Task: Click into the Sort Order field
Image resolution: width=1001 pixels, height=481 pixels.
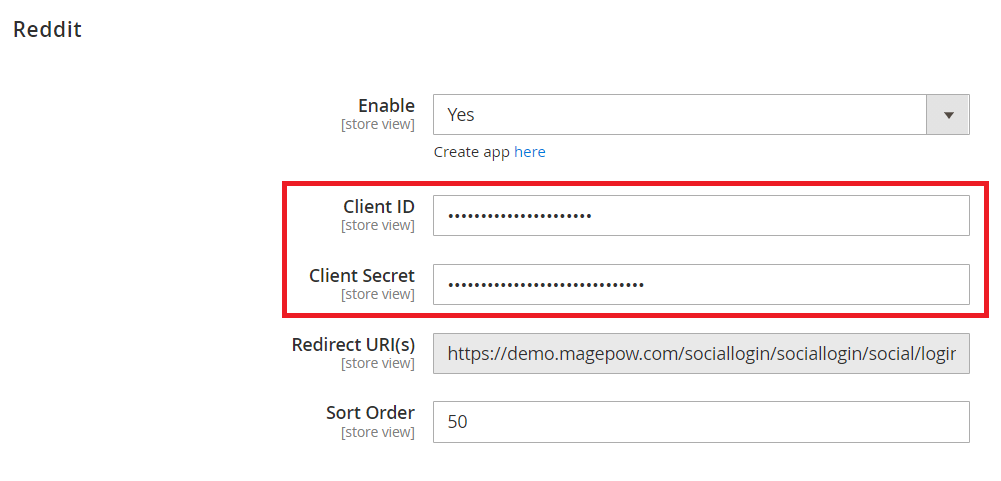Action: 700,422
